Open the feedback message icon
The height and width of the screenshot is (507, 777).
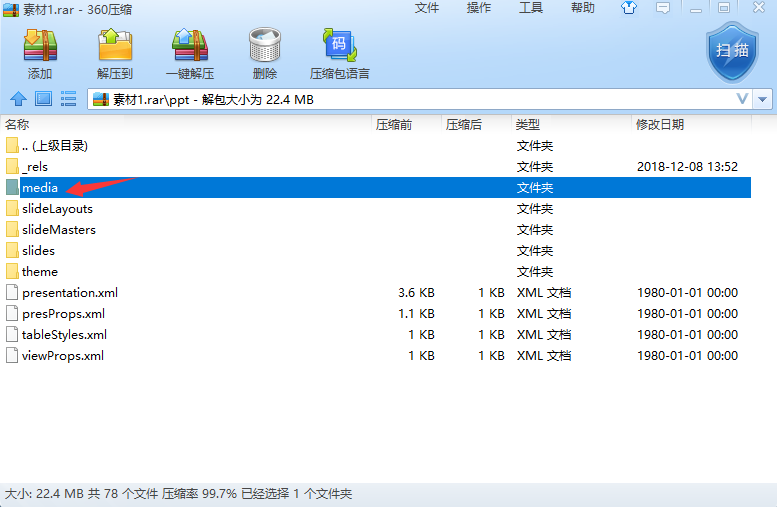point(663,8)
